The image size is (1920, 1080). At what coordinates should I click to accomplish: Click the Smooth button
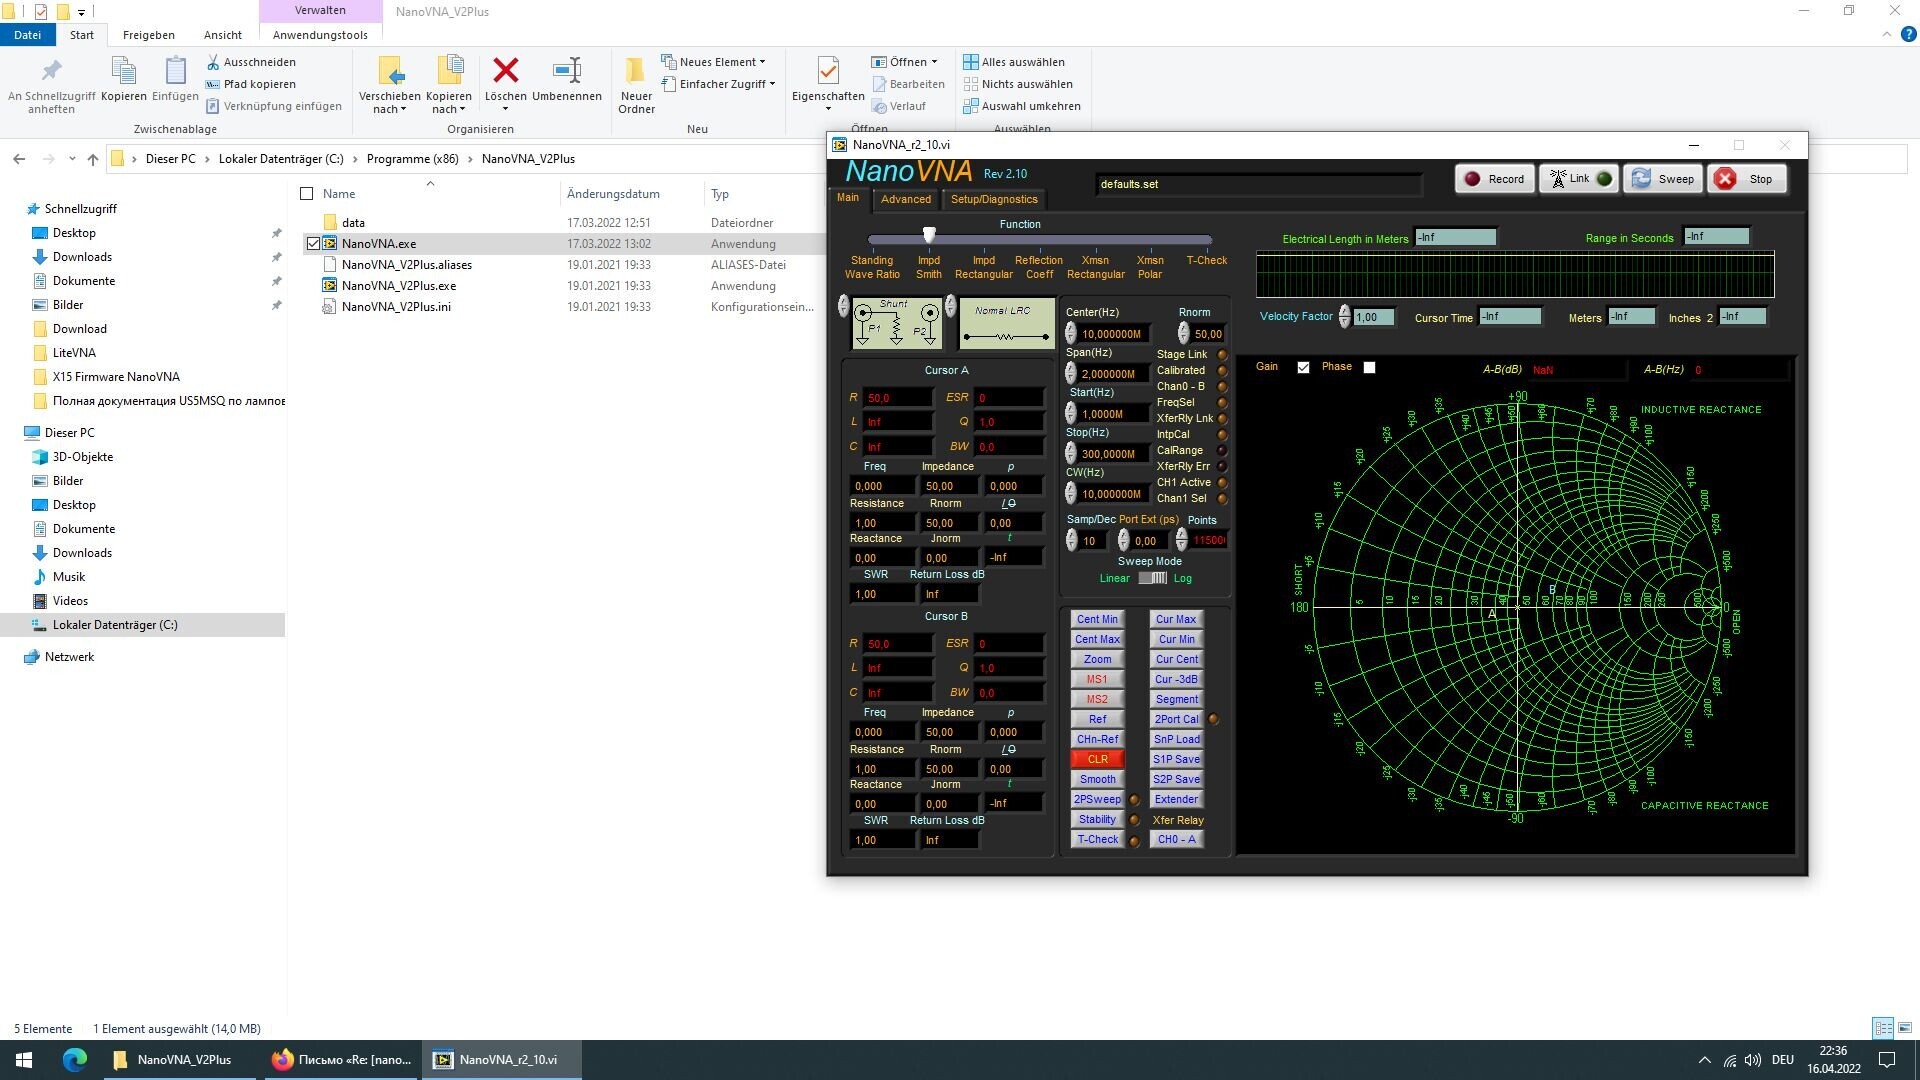click(1097, 779)
